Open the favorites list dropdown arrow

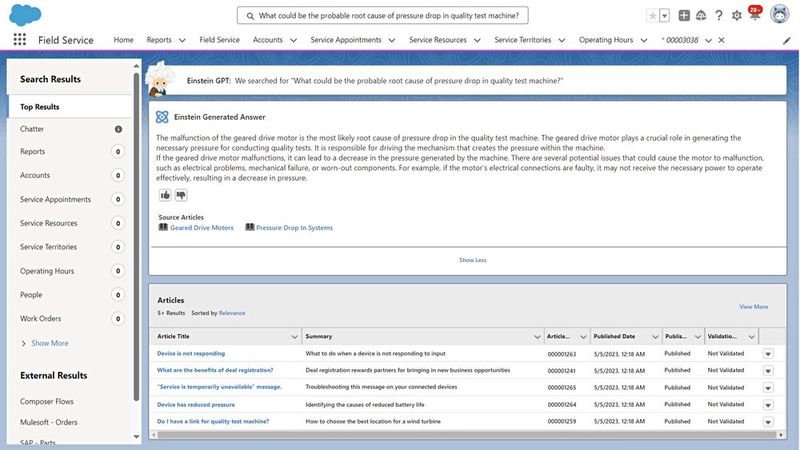point(664,16)
